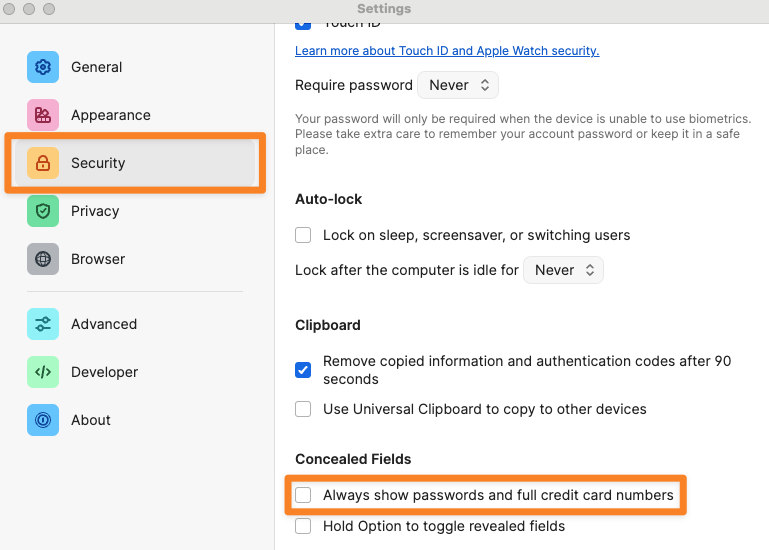This screenshot has width=769, height=550.
Task: Click the Privacy shield icon
Action: [x=43, y=211]
